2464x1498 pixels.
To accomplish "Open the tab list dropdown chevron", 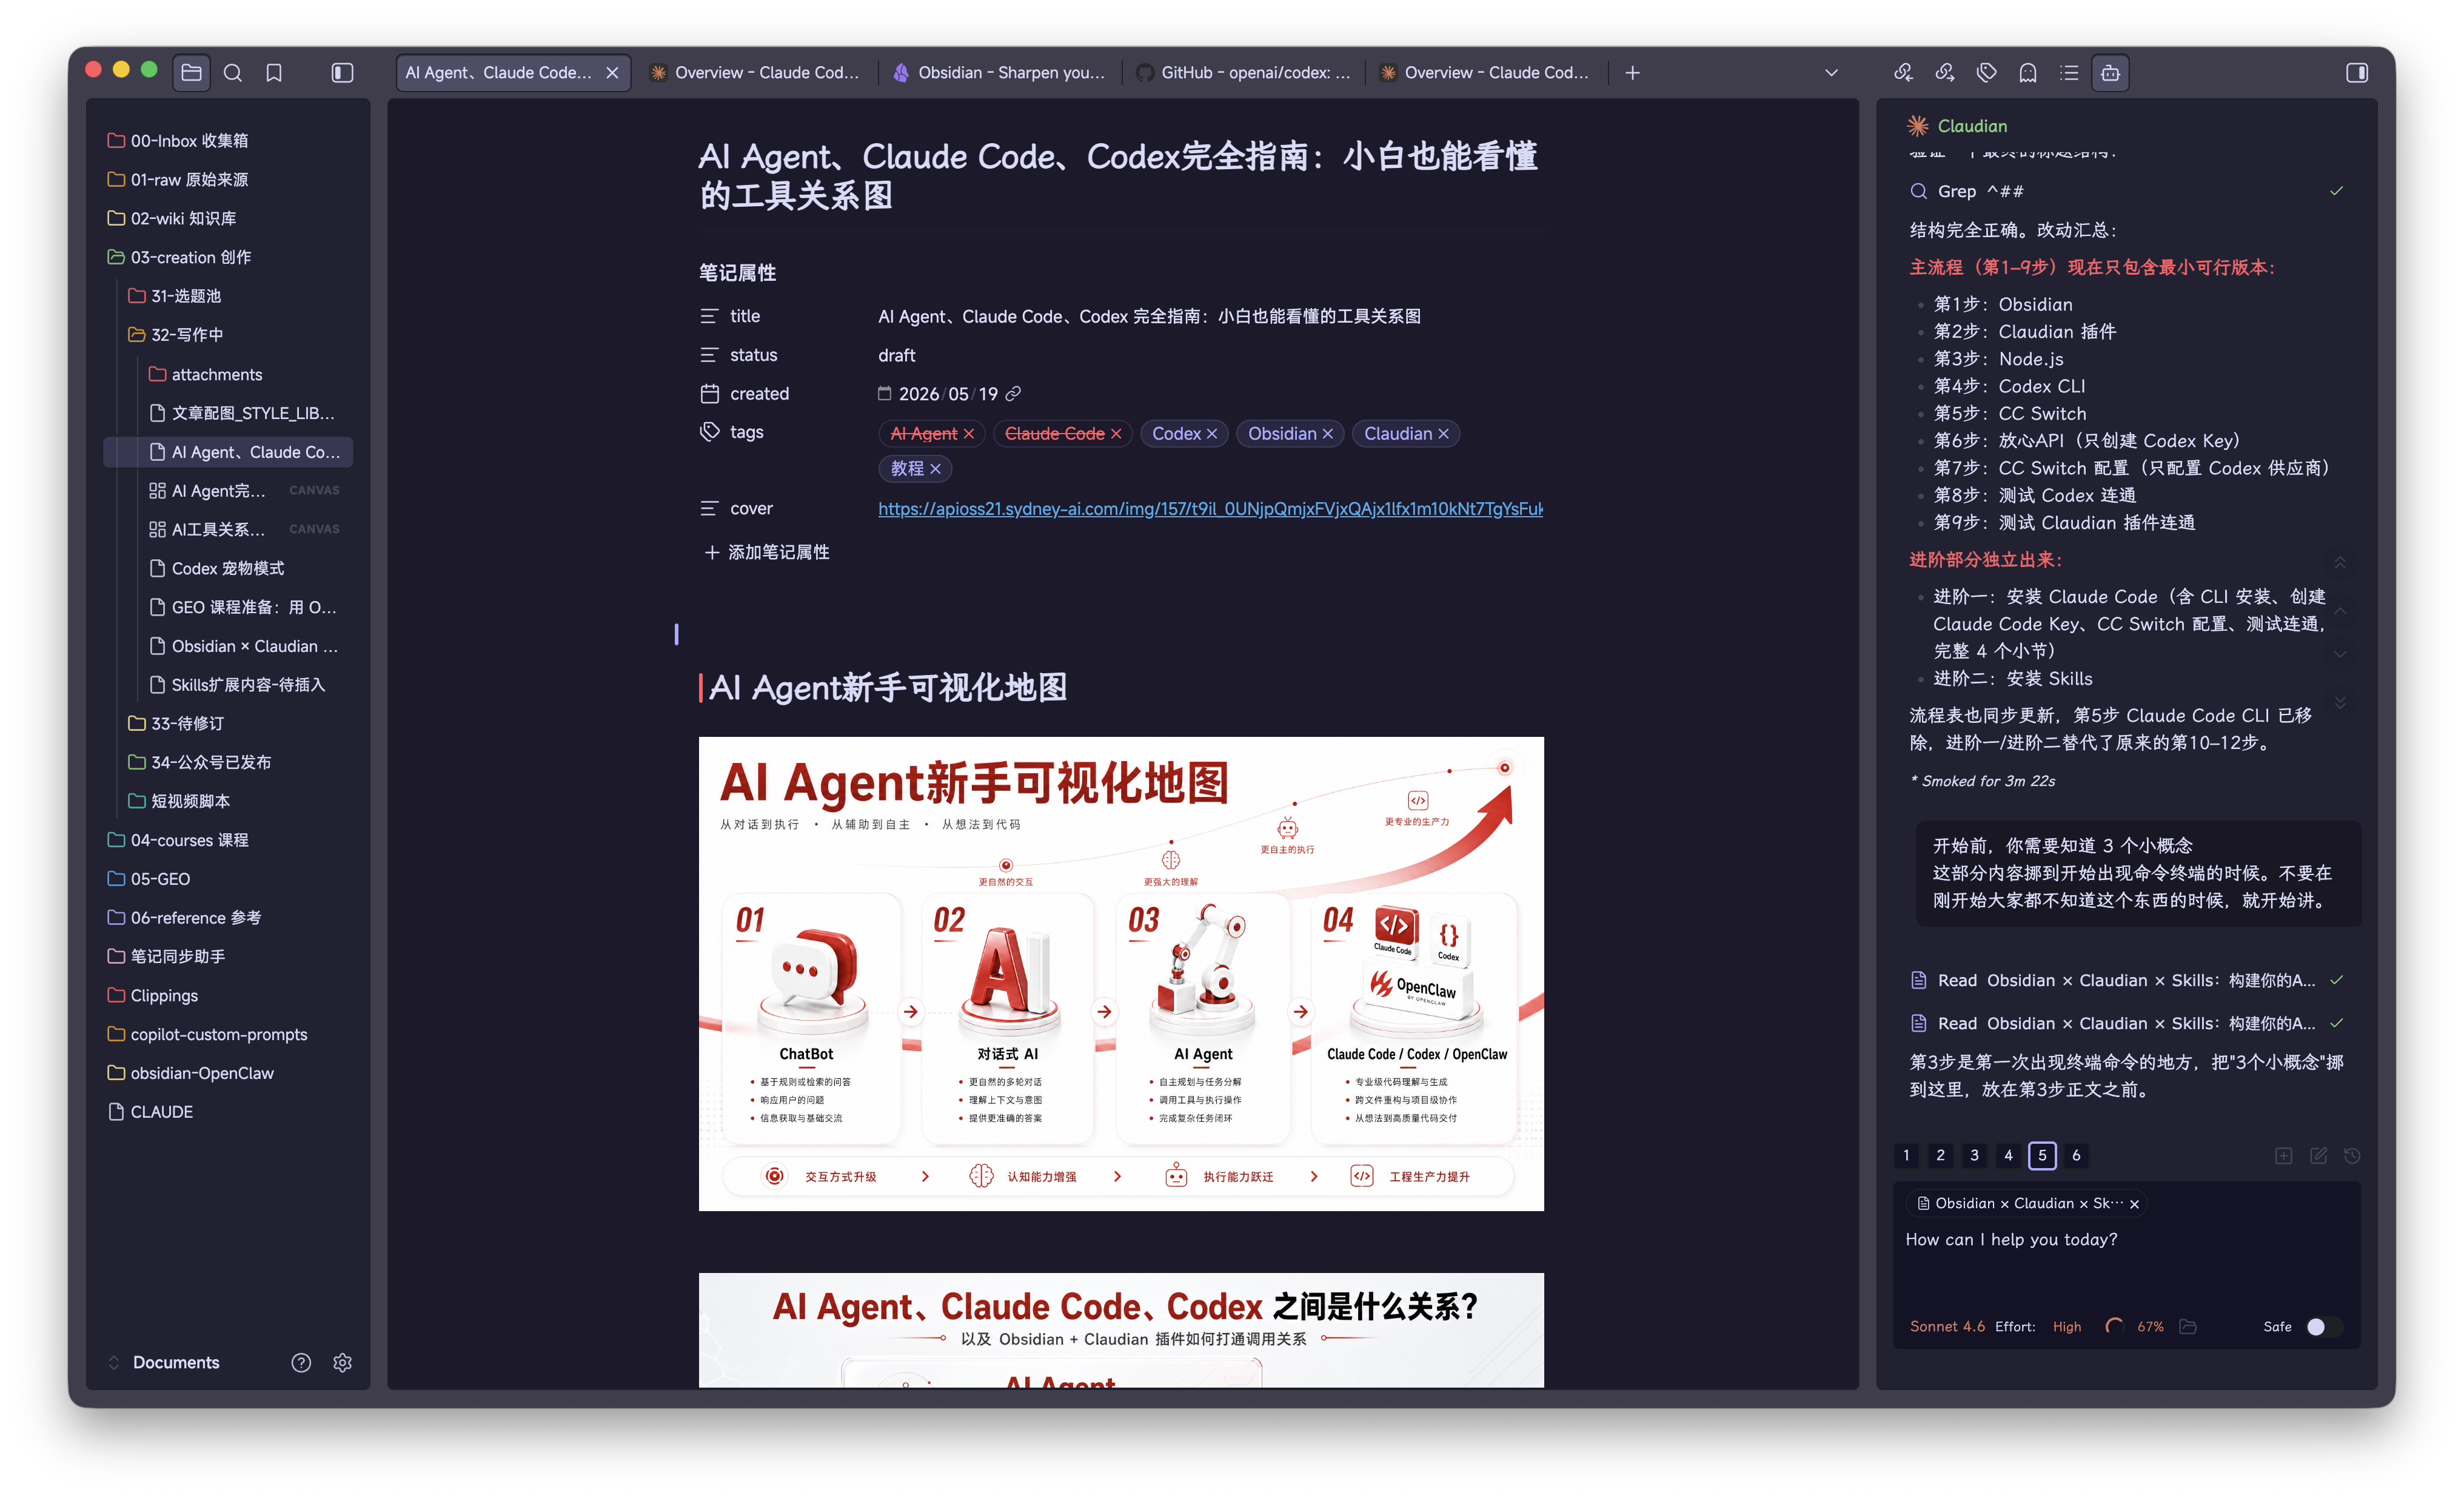I will coord(1831,72).
